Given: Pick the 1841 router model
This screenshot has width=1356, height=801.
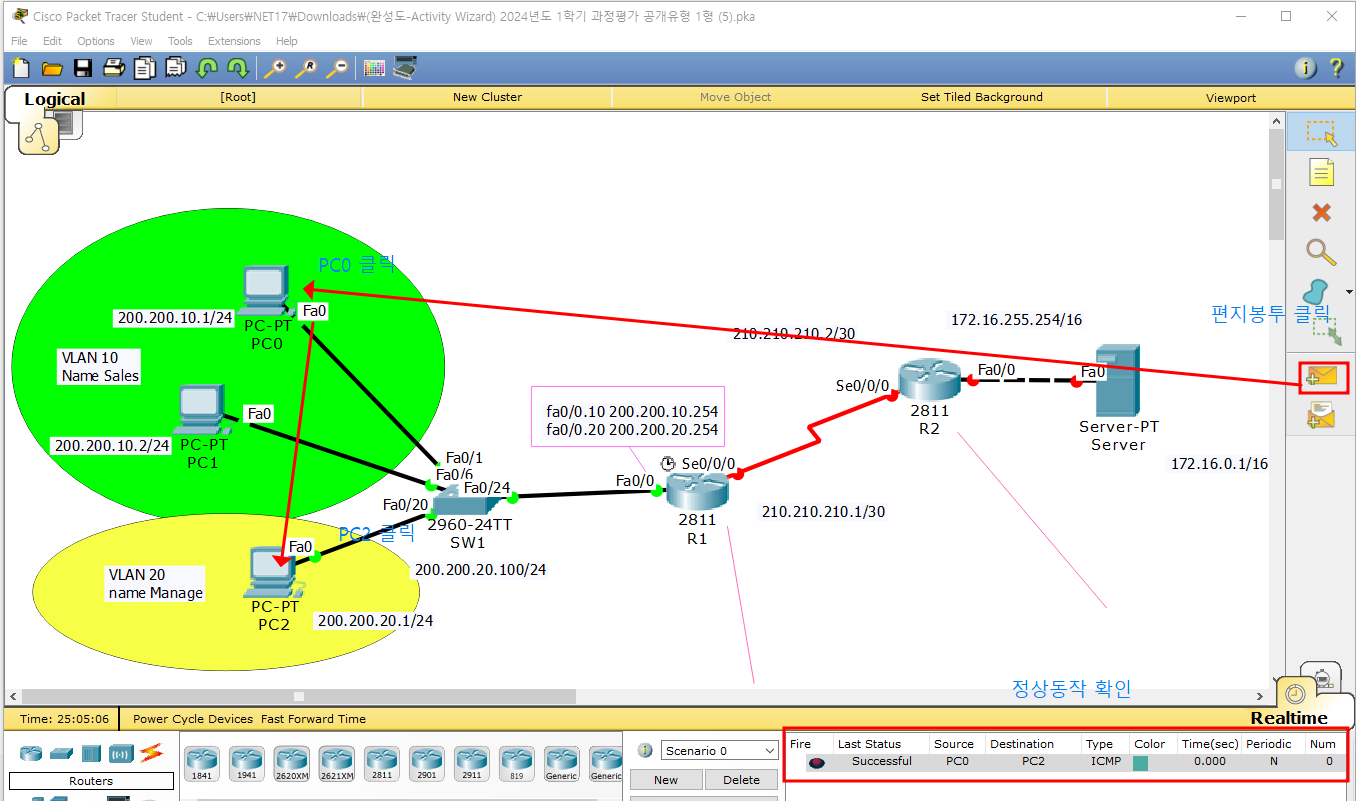Looking at the screenshot, I should [x=201, y=765].
